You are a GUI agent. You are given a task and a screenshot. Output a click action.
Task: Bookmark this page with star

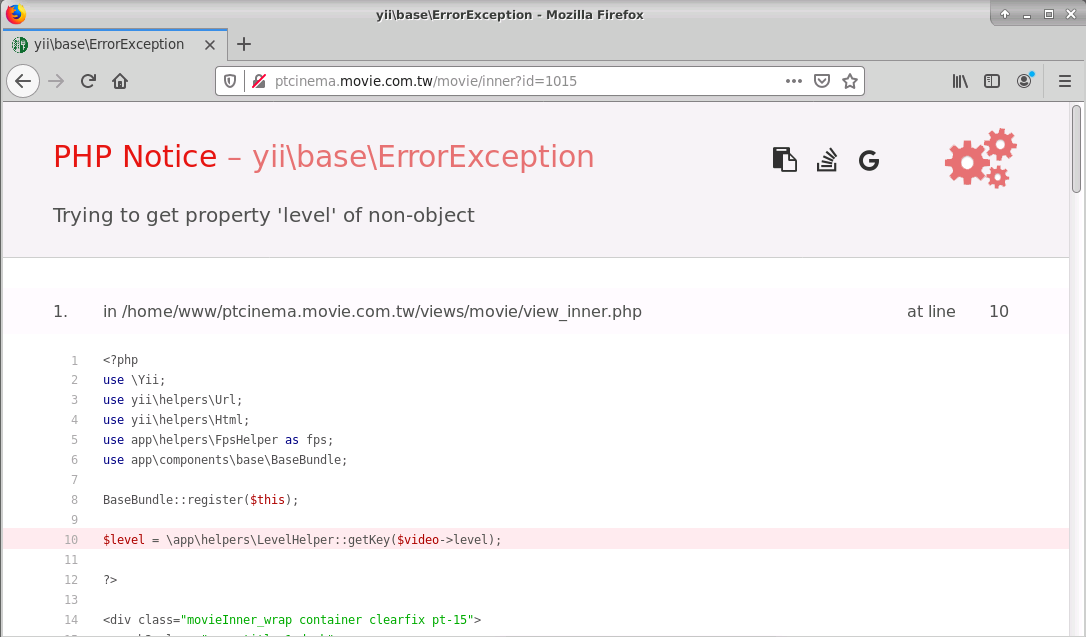pos(850,81)
